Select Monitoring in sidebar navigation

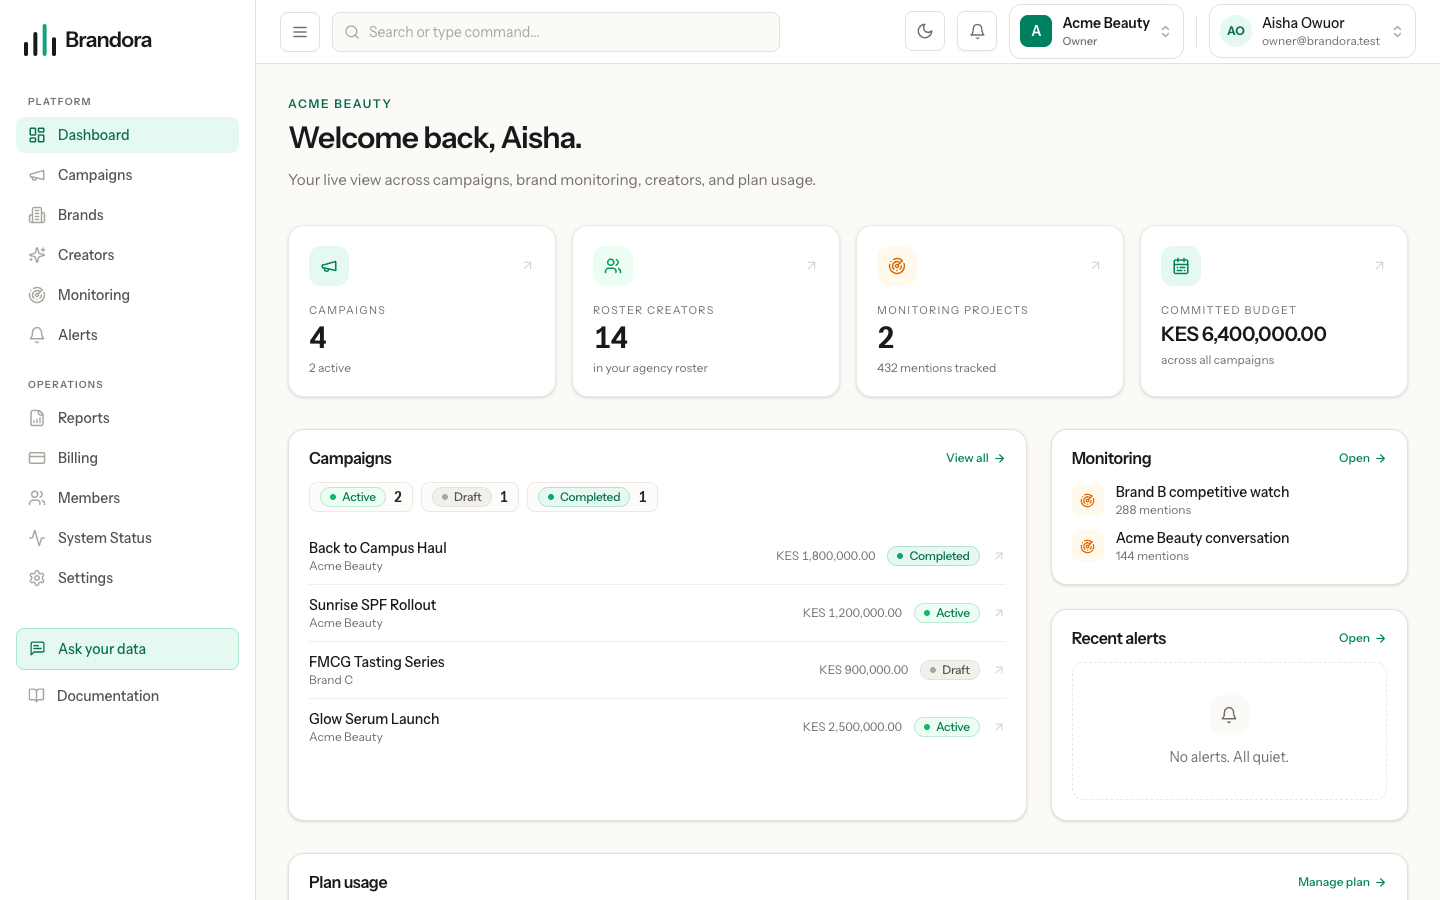click(x=127, y=295)
